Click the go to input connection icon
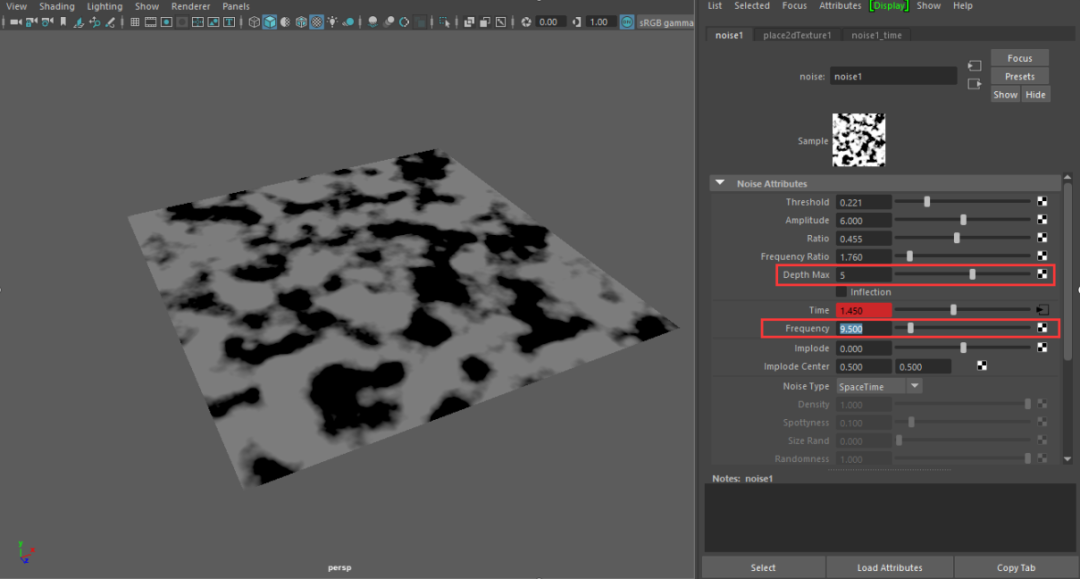The height and width of the screenshot is (579, 1080). [974, 65]
